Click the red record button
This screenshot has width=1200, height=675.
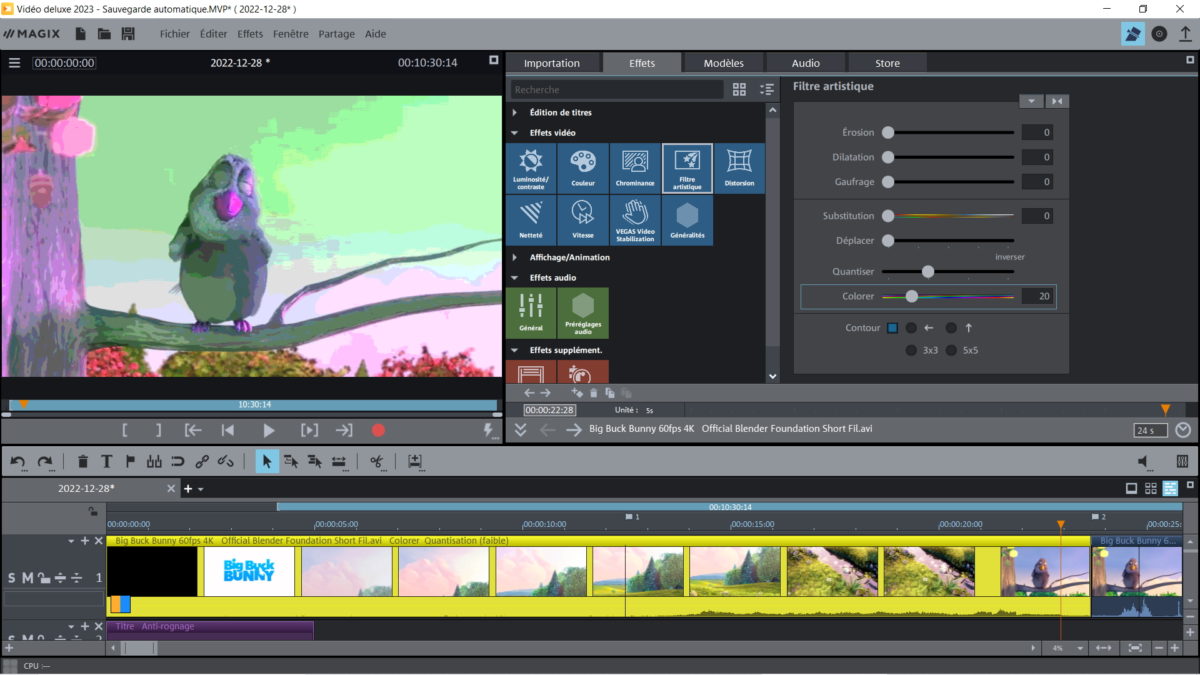(x=378, y=430)
